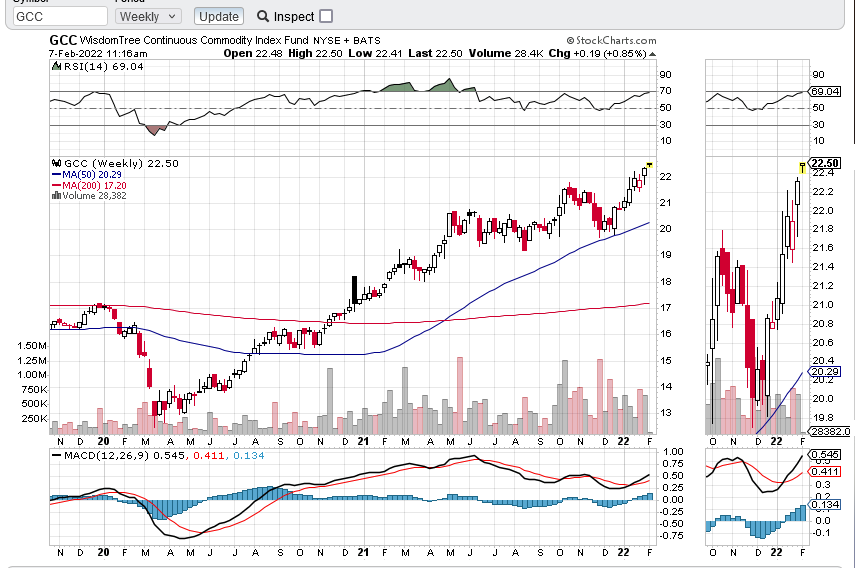855x568 pixels.
Task: Click the GCC symbol input field
Action: click(x=62, y=16)
